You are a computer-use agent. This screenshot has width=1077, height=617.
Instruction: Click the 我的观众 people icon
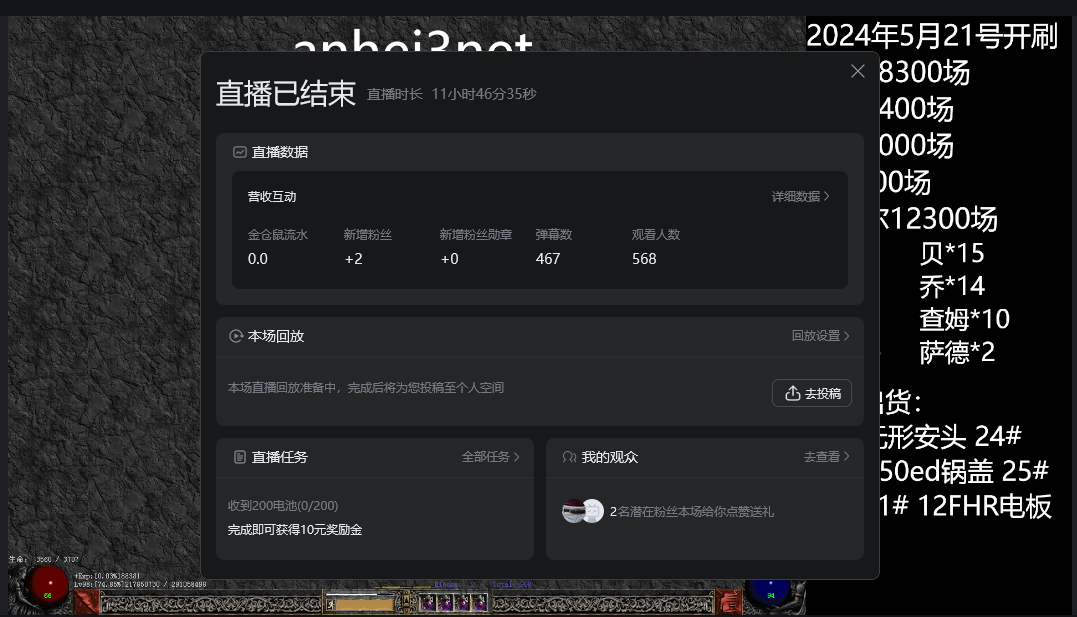(x=569, y=457)
